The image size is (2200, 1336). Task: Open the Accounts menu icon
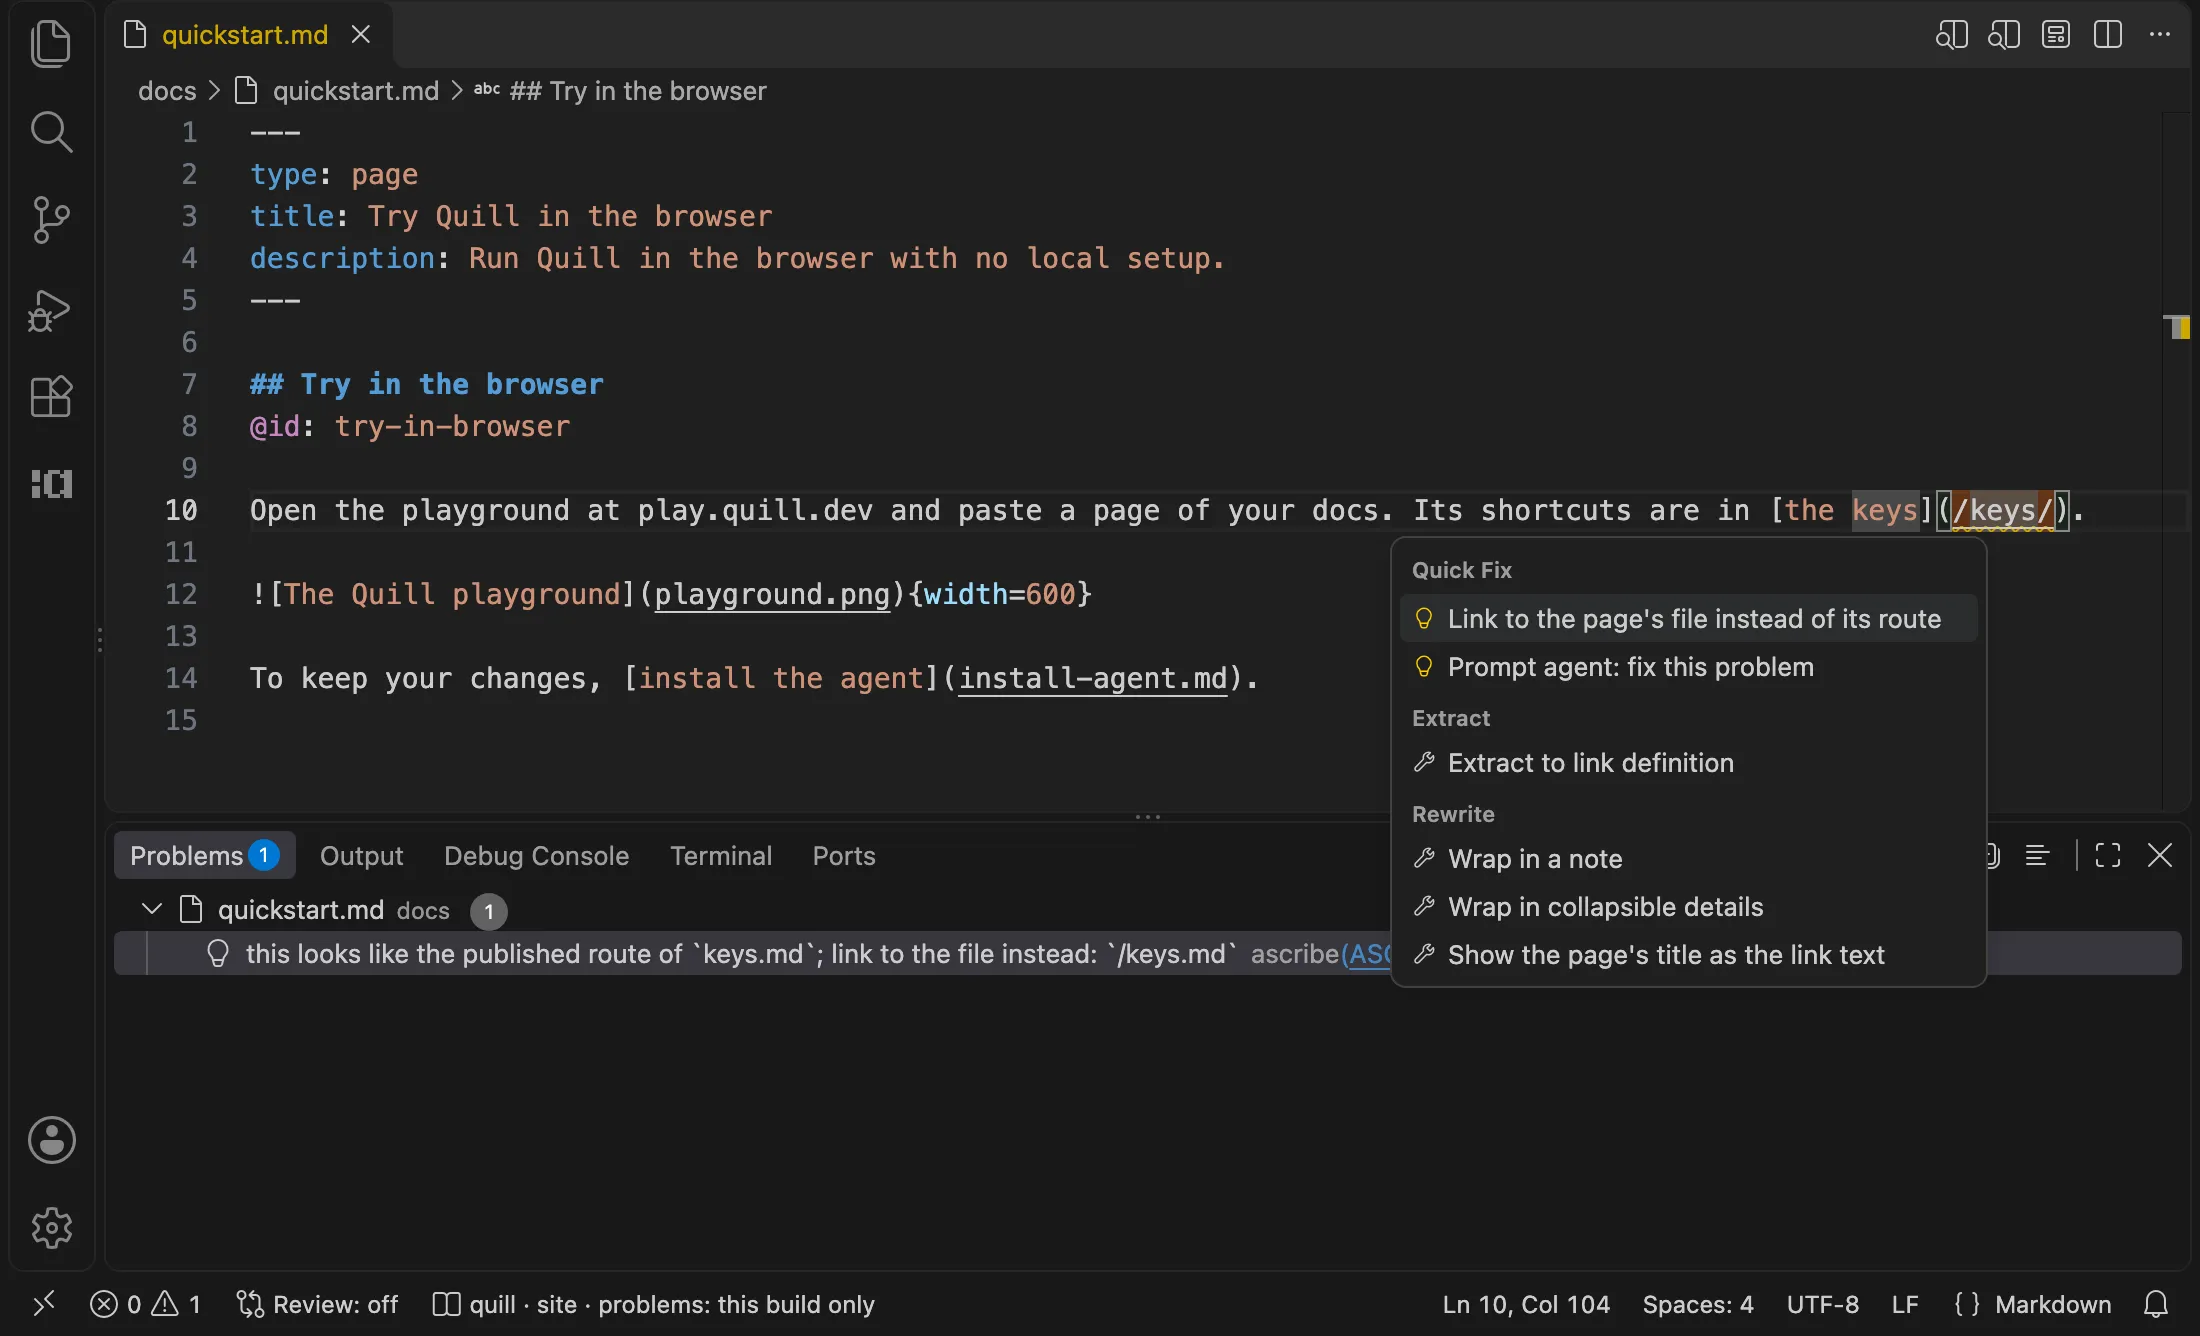(x=51, y=1140)
